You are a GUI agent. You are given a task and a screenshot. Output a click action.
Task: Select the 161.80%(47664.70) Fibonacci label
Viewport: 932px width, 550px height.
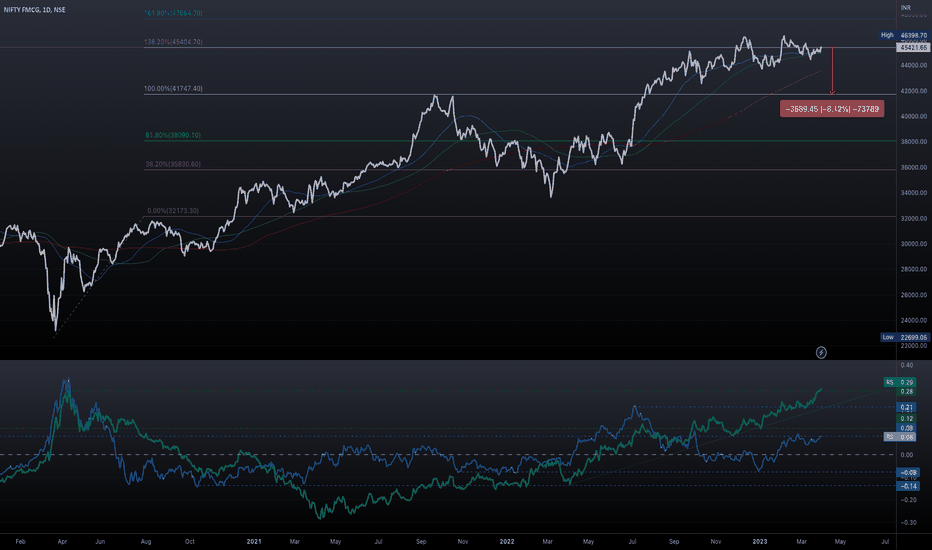[x=173, y=13]
